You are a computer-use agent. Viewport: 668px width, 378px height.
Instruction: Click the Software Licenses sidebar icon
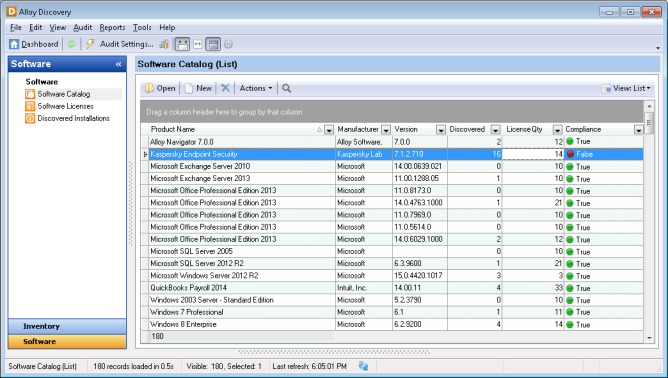[30, 106]
